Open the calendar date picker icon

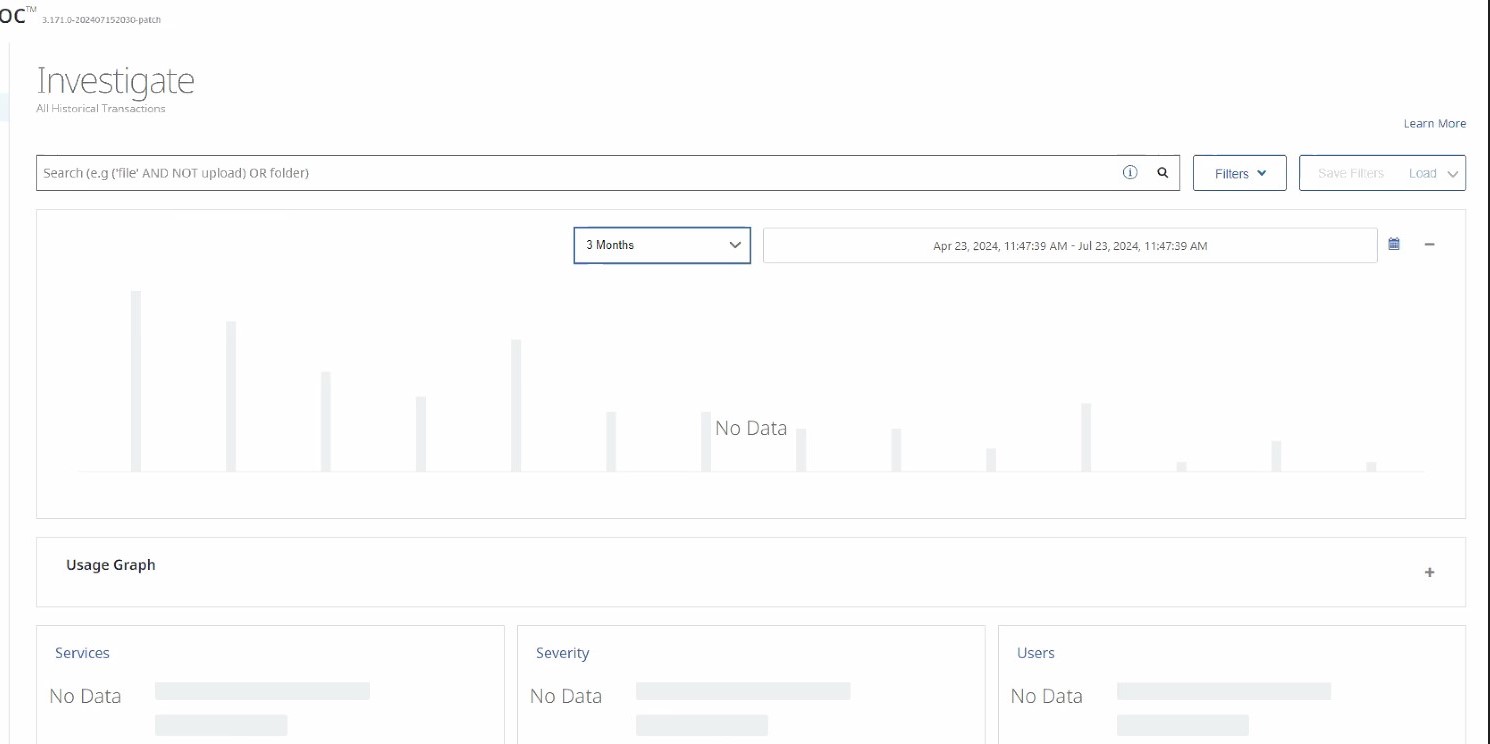coord(1394,244)
